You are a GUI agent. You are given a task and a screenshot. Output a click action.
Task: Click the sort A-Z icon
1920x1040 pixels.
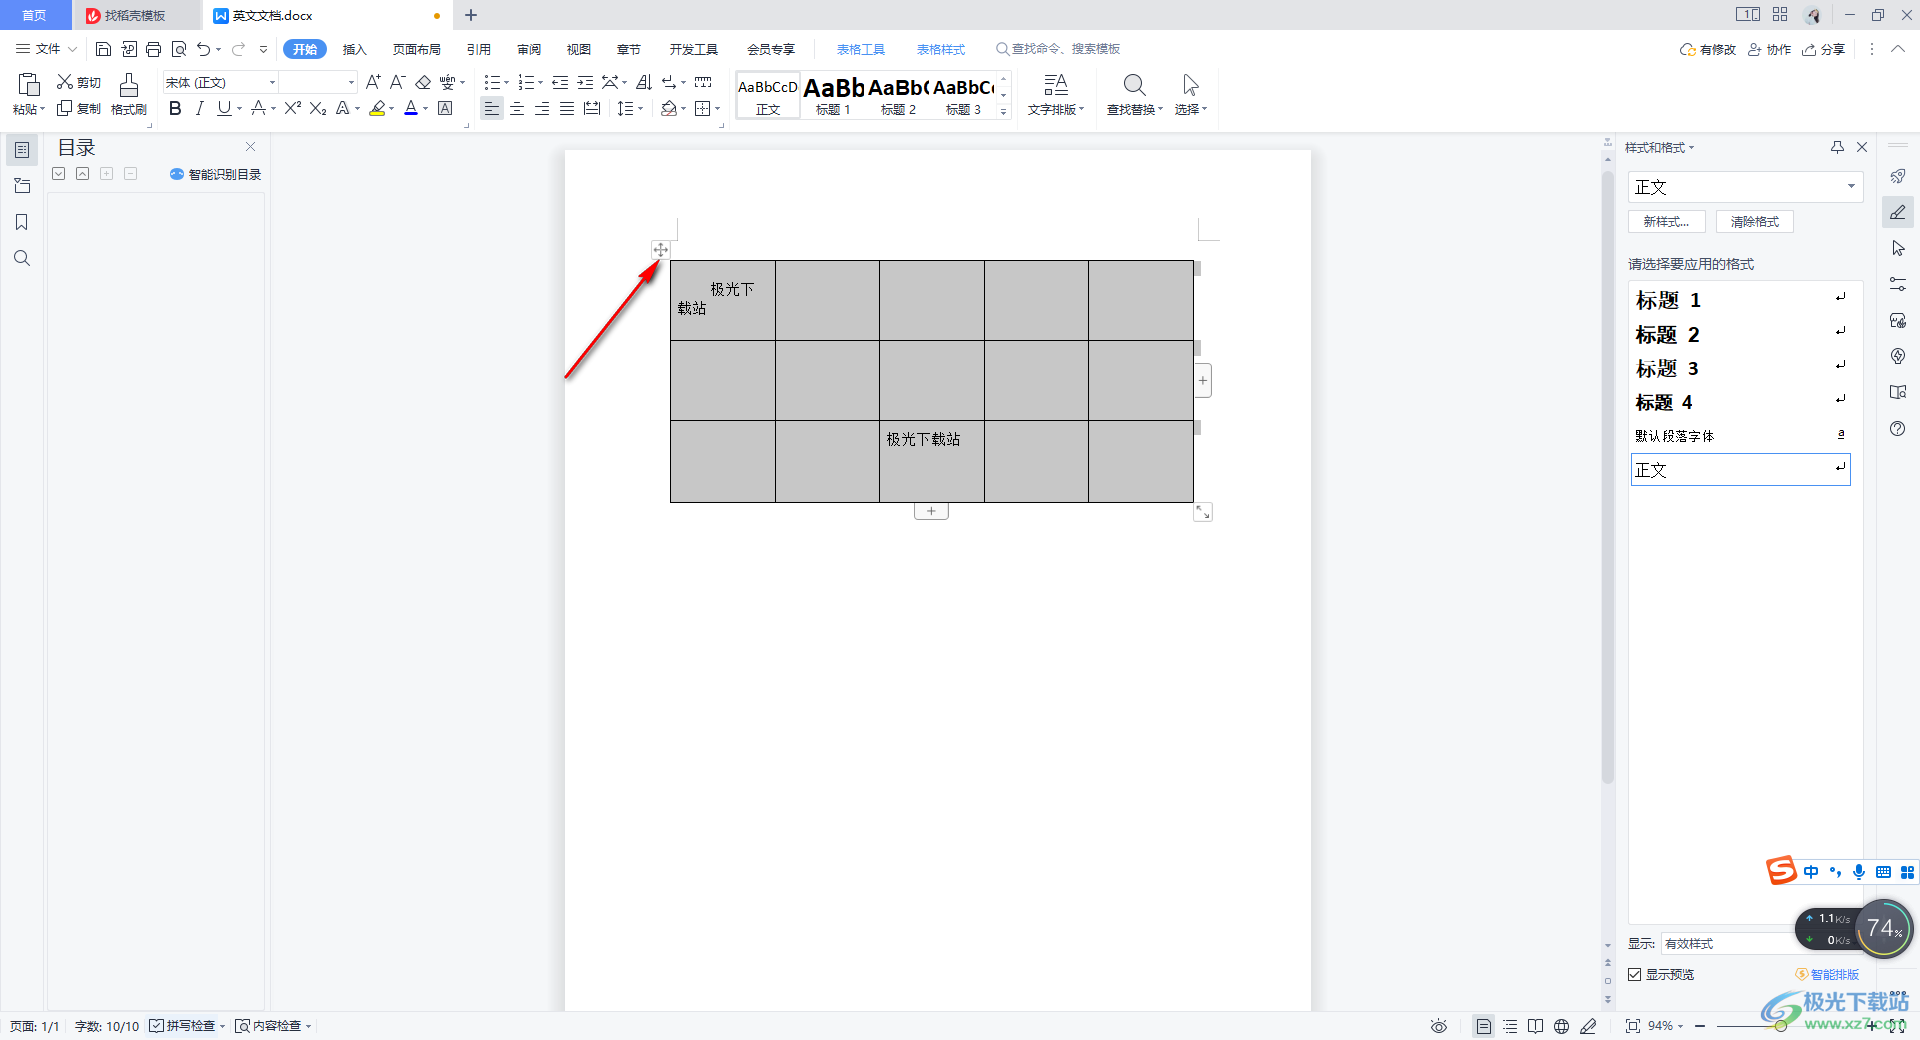tap(644, 82)
